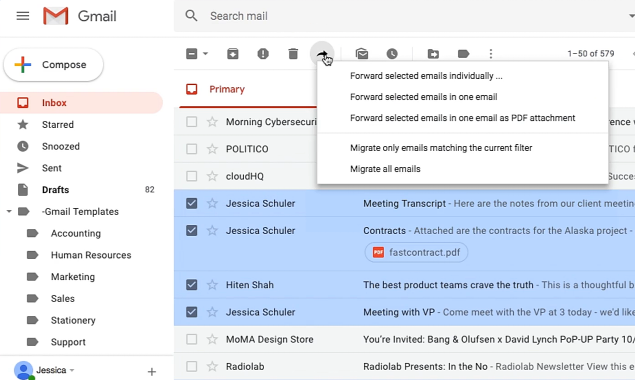Click Jessica's account avatar
The image size is (635, 380).
point(24,370)
